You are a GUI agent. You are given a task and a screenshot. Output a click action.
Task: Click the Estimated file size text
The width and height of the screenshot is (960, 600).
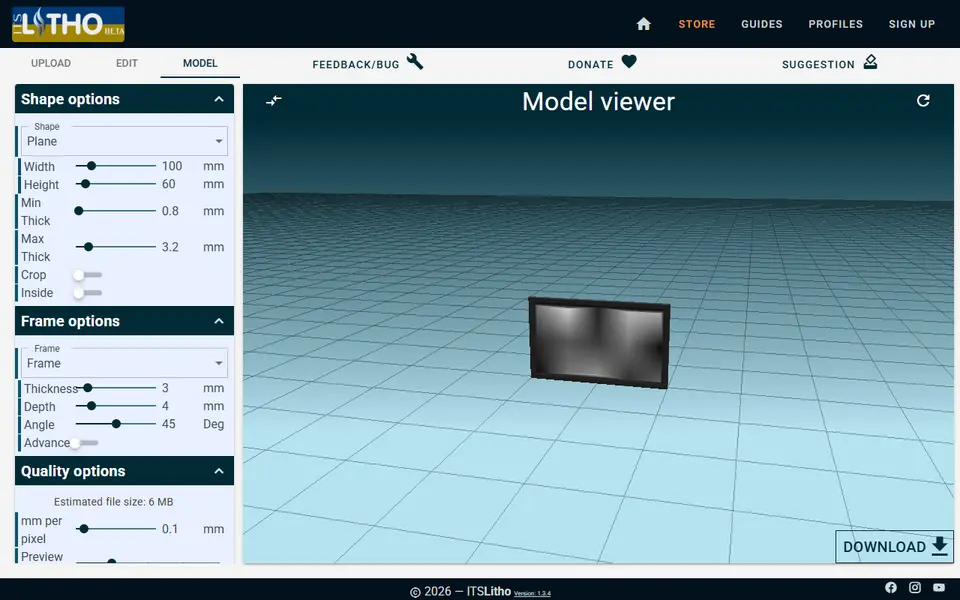(x=113, y=501)
